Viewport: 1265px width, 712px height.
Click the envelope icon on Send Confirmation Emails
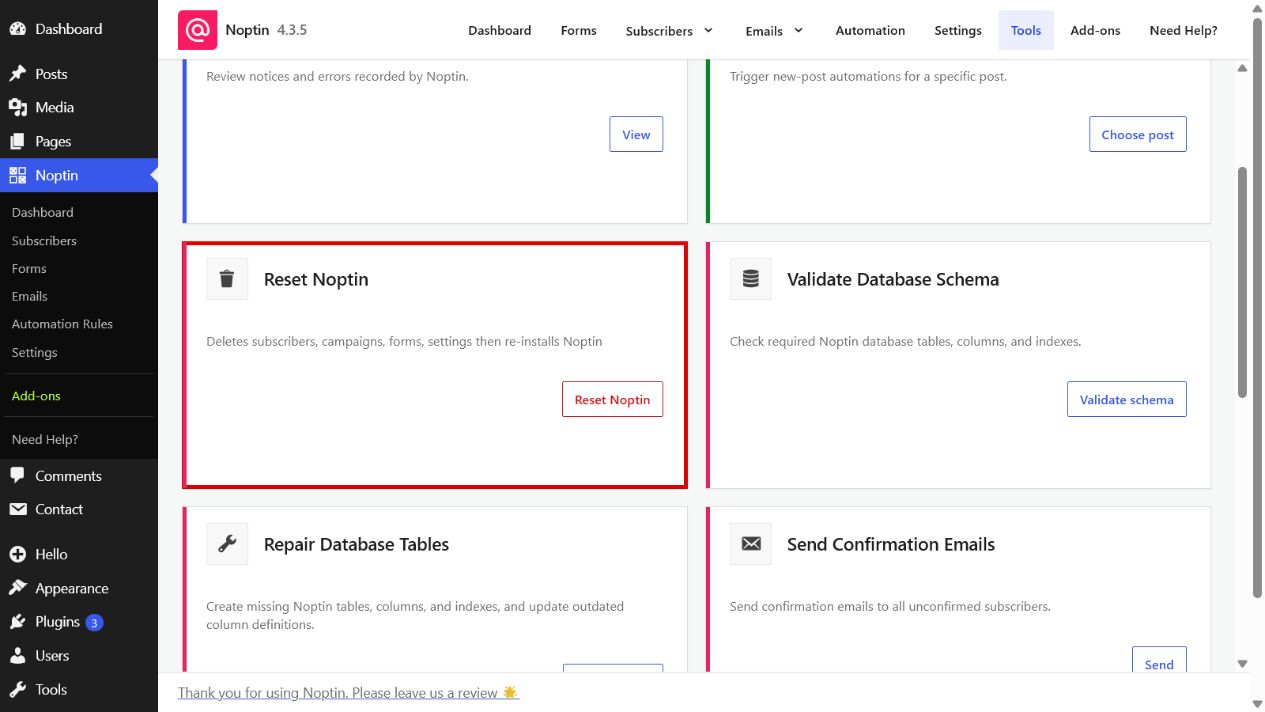pos(751,544)
